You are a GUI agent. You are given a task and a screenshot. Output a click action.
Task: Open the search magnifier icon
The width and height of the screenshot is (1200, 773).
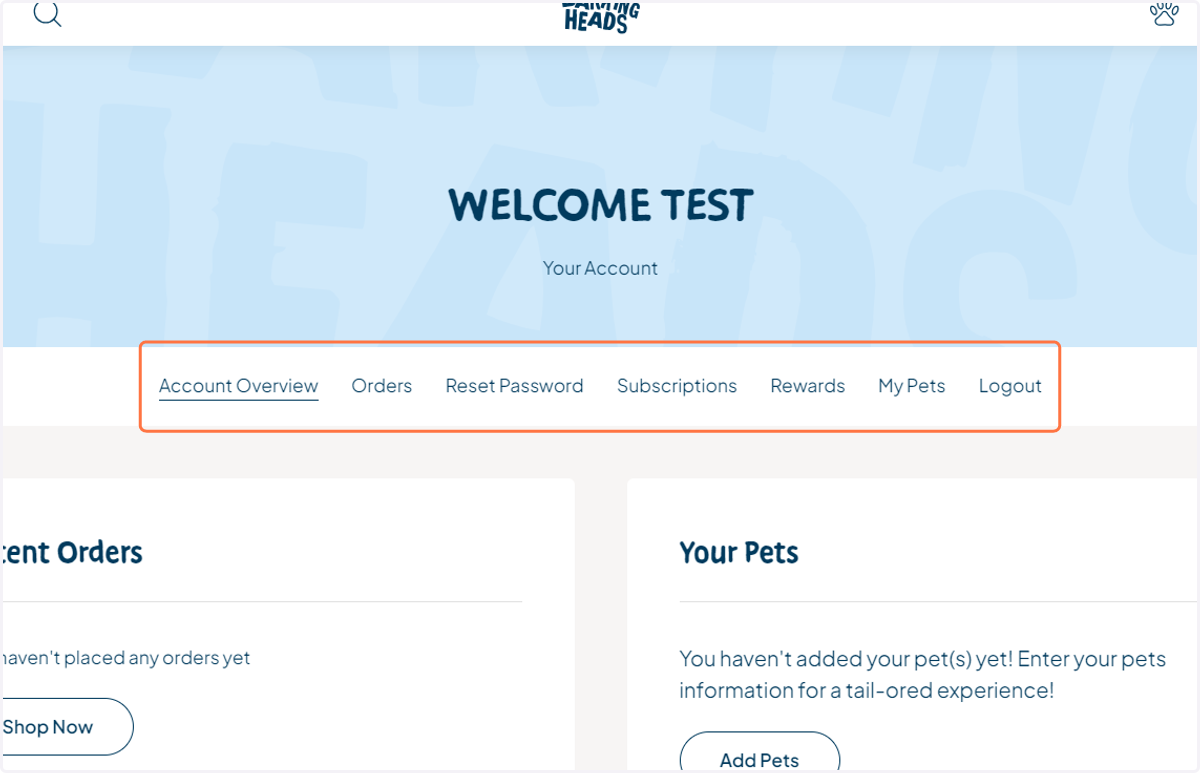click(47, 13)
